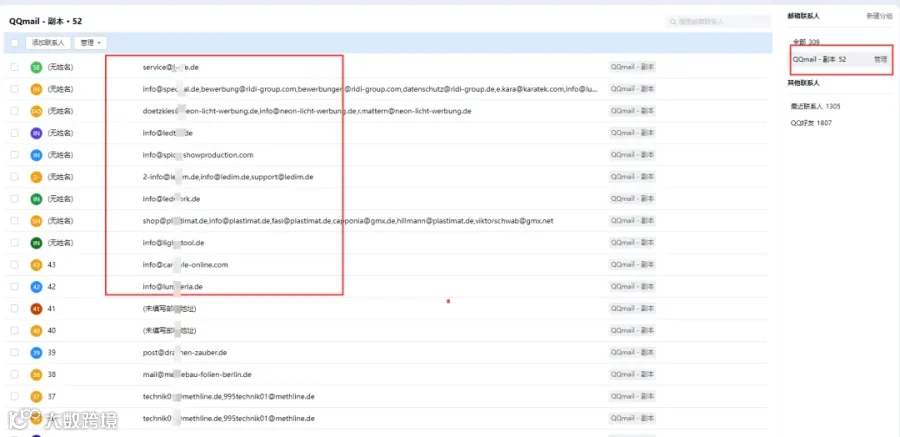Click 管理 next to QQmail - 副本 52
Viewport: 900px width, 437px height.
[880, 59]
